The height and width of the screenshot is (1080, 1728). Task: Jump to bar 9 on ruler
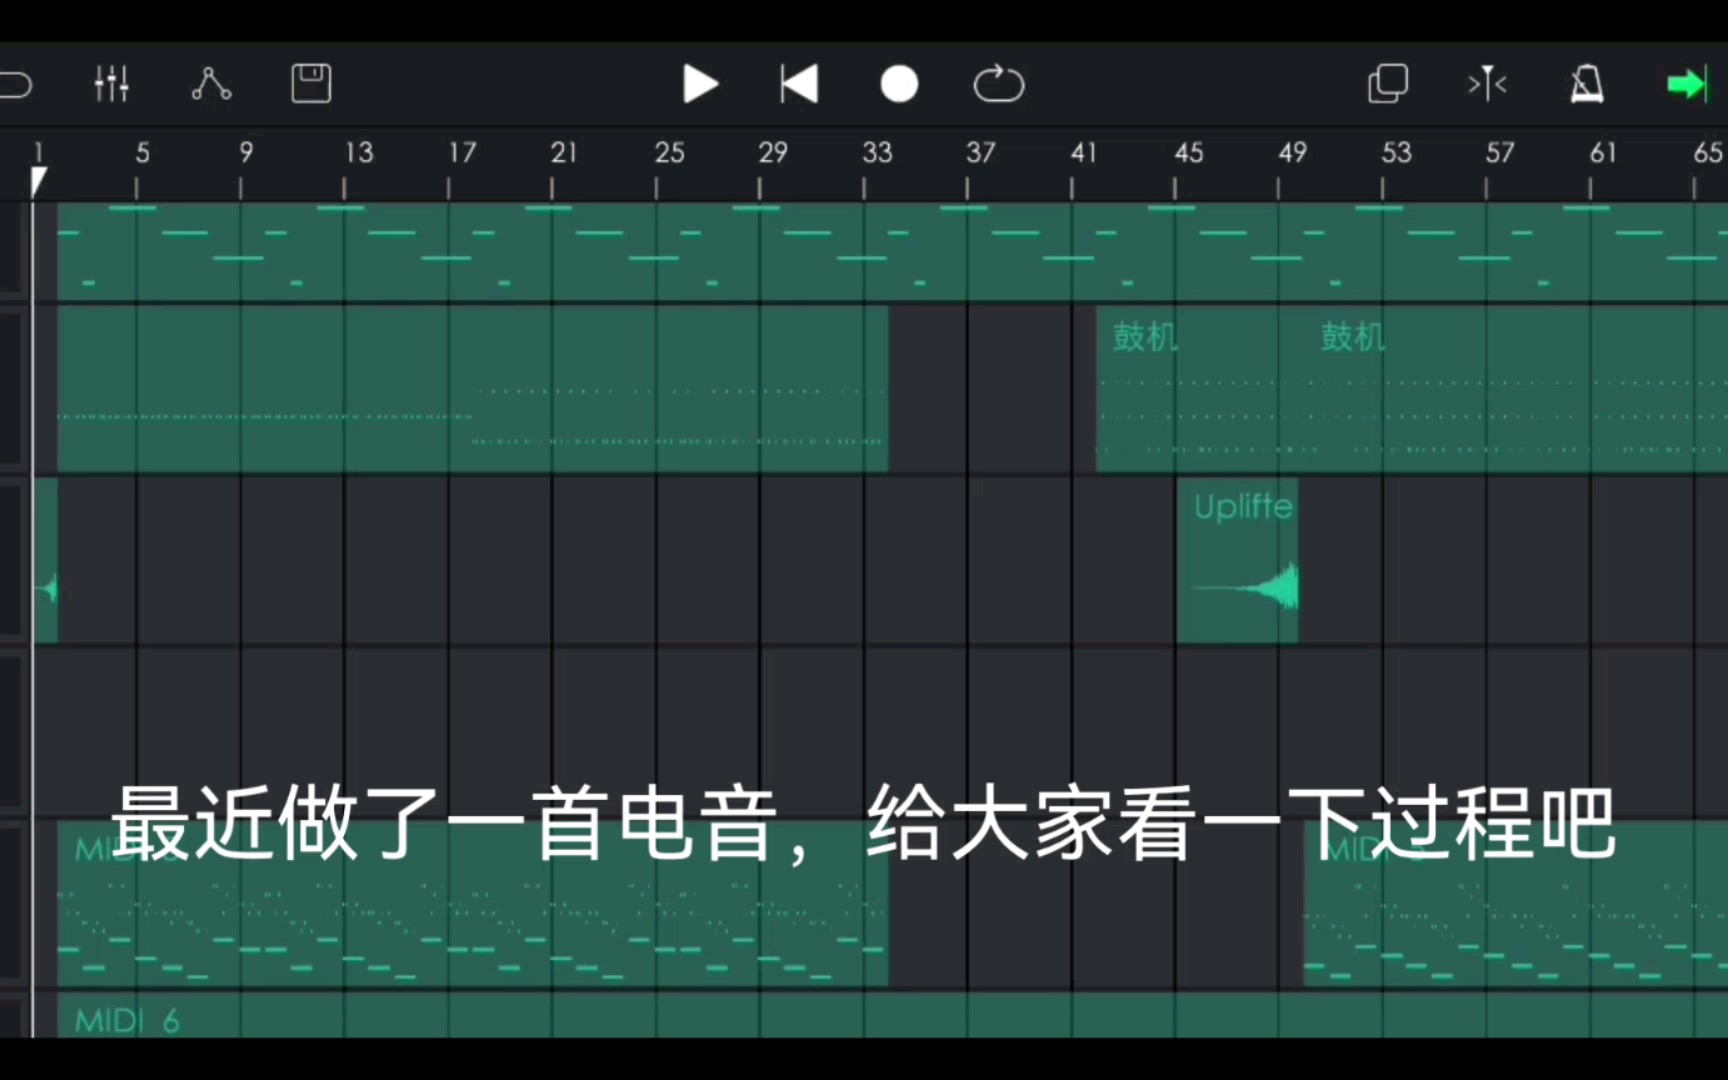246,153
